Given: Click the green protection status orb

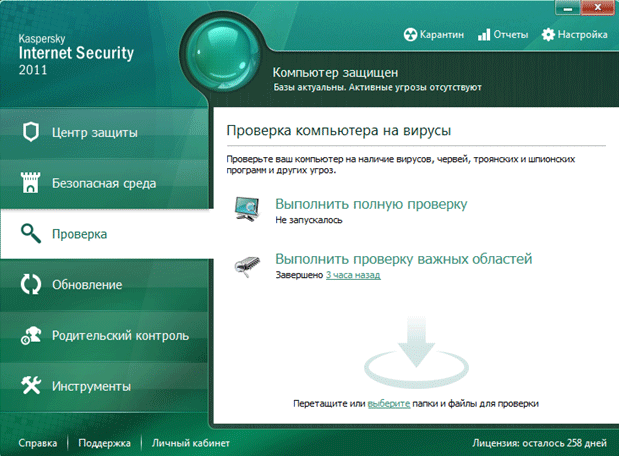Looking at the screenshot, I should 222,53.
